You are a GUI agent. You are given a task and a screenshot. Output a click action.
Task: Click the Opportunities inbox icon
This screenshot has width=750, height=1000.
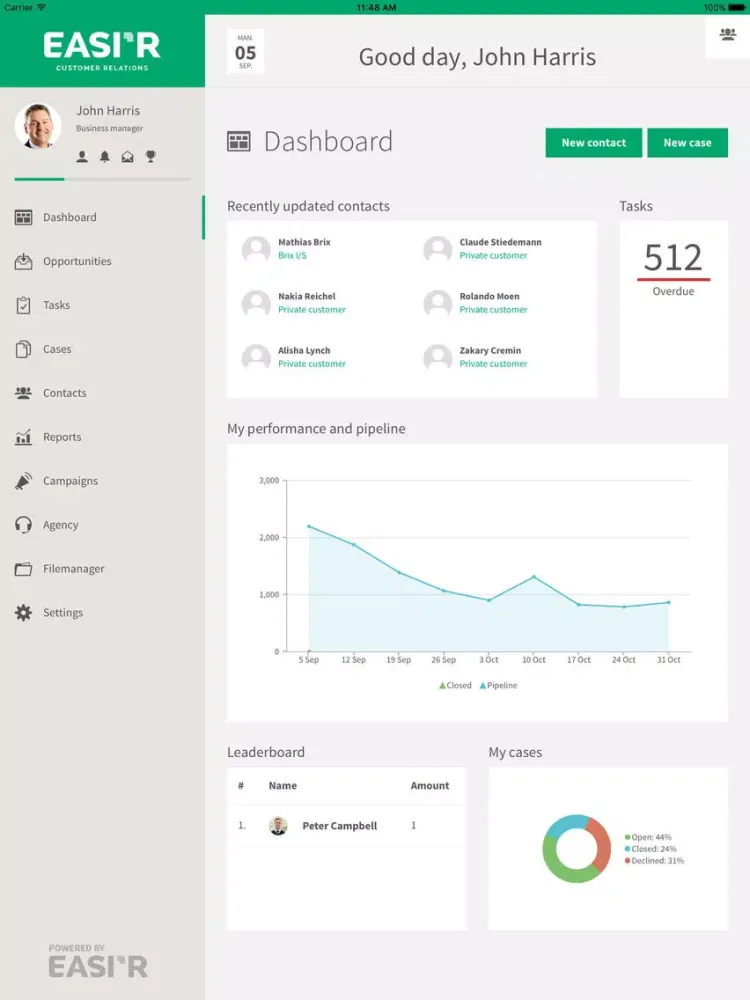click(24, 261)
